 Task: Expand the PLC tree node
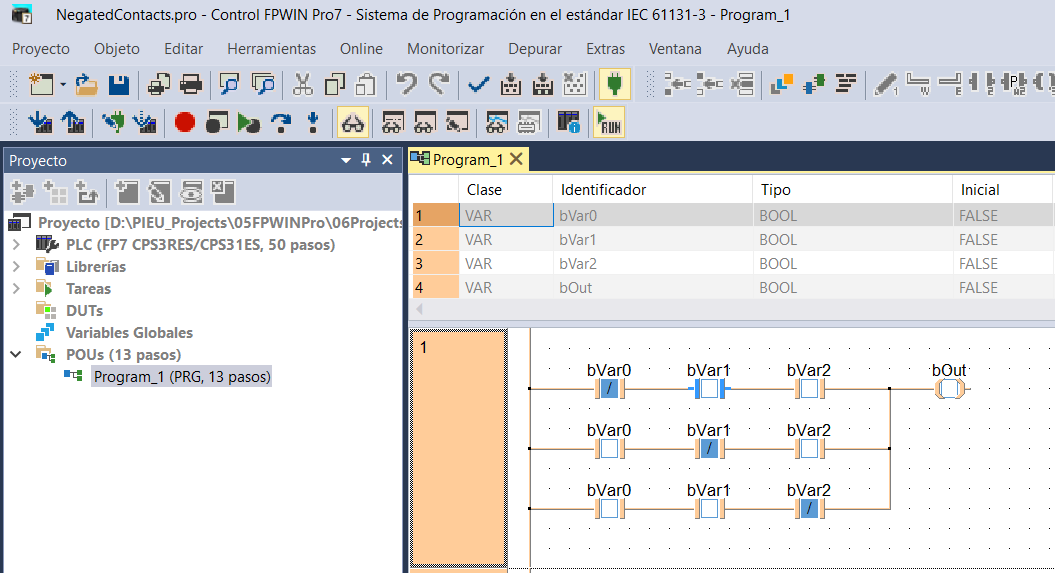pos(16,244)
